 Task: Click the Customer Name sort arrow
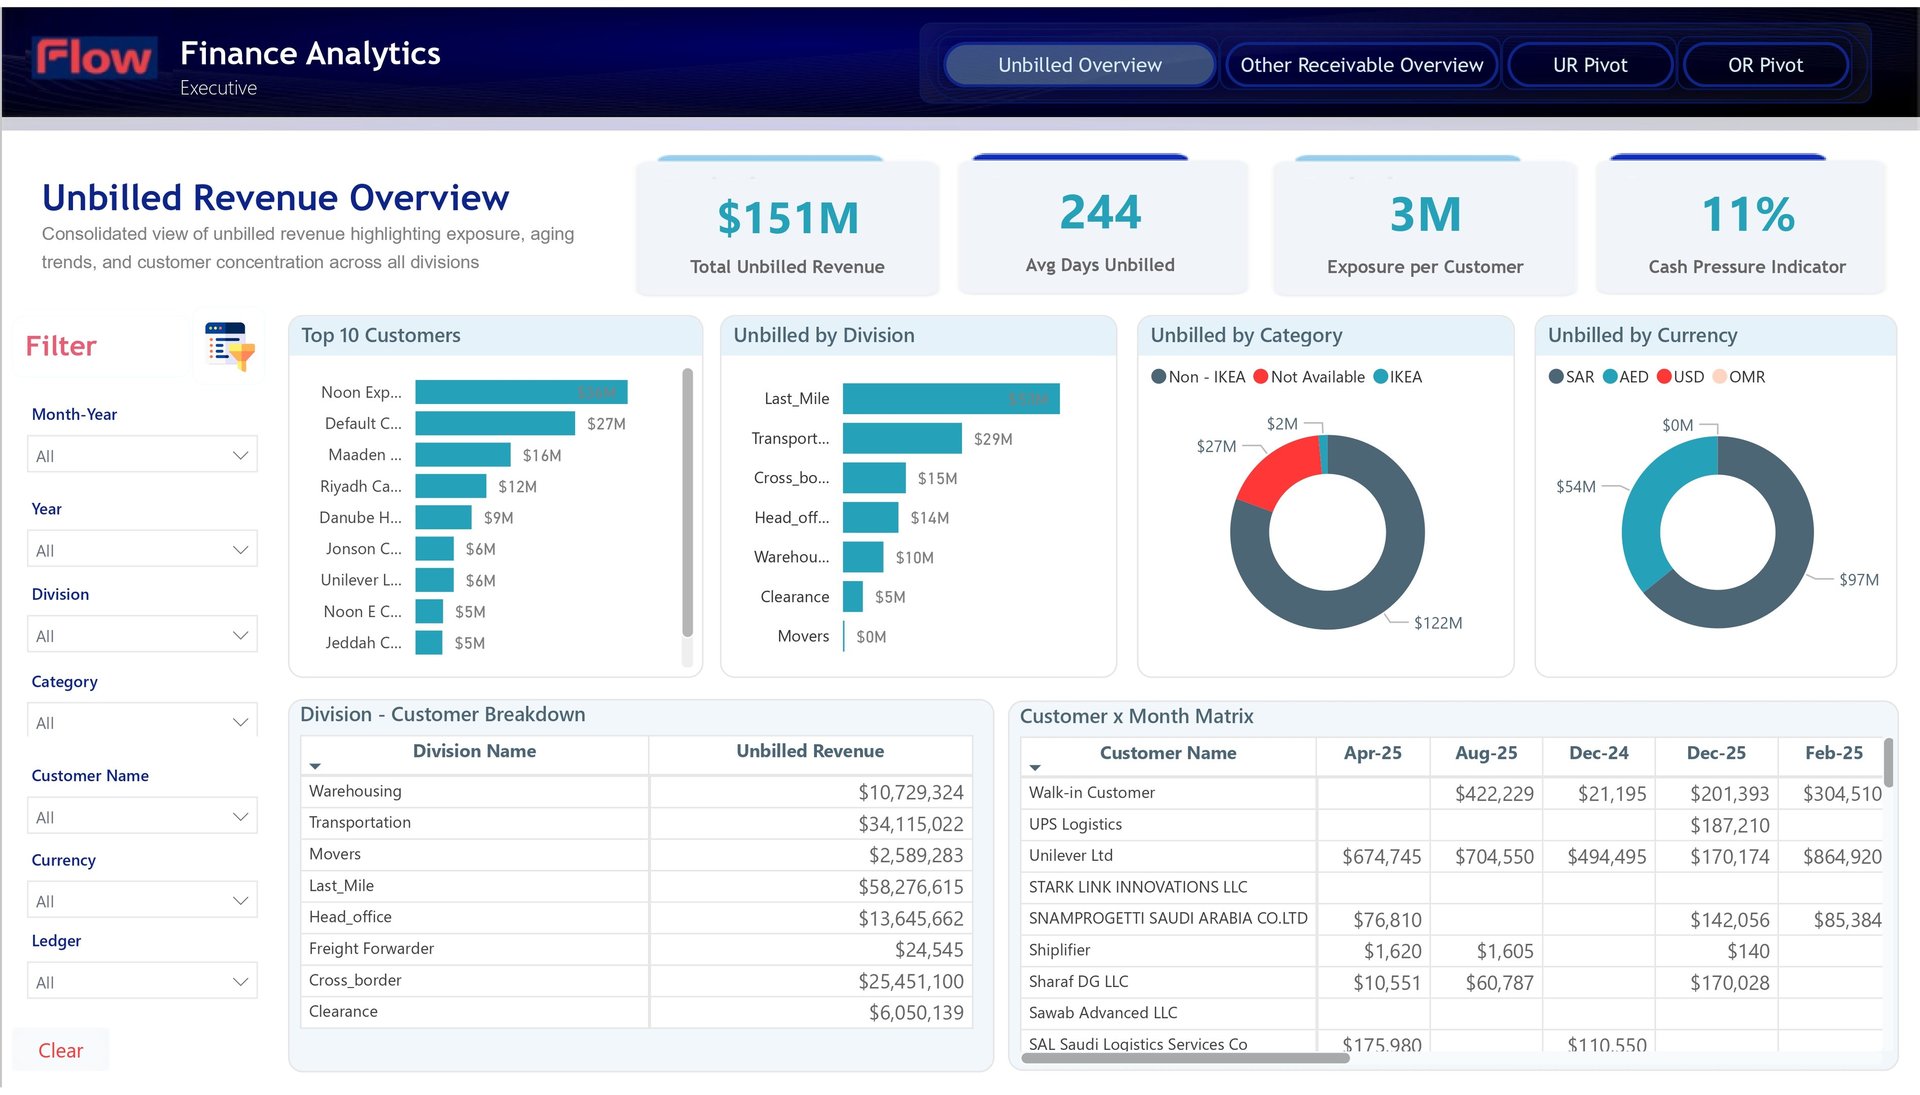1035,768
